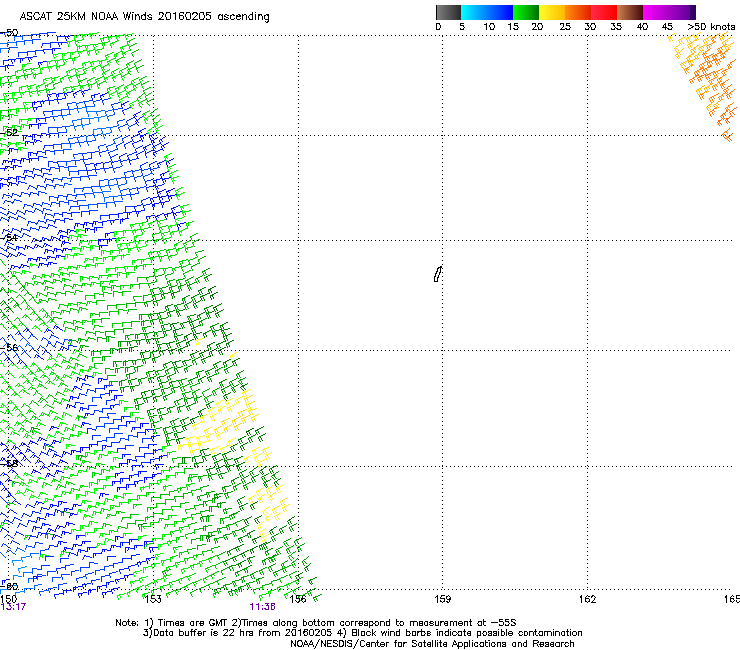
Task: Click the '25' label under the color scale
Action: [565, 27]
